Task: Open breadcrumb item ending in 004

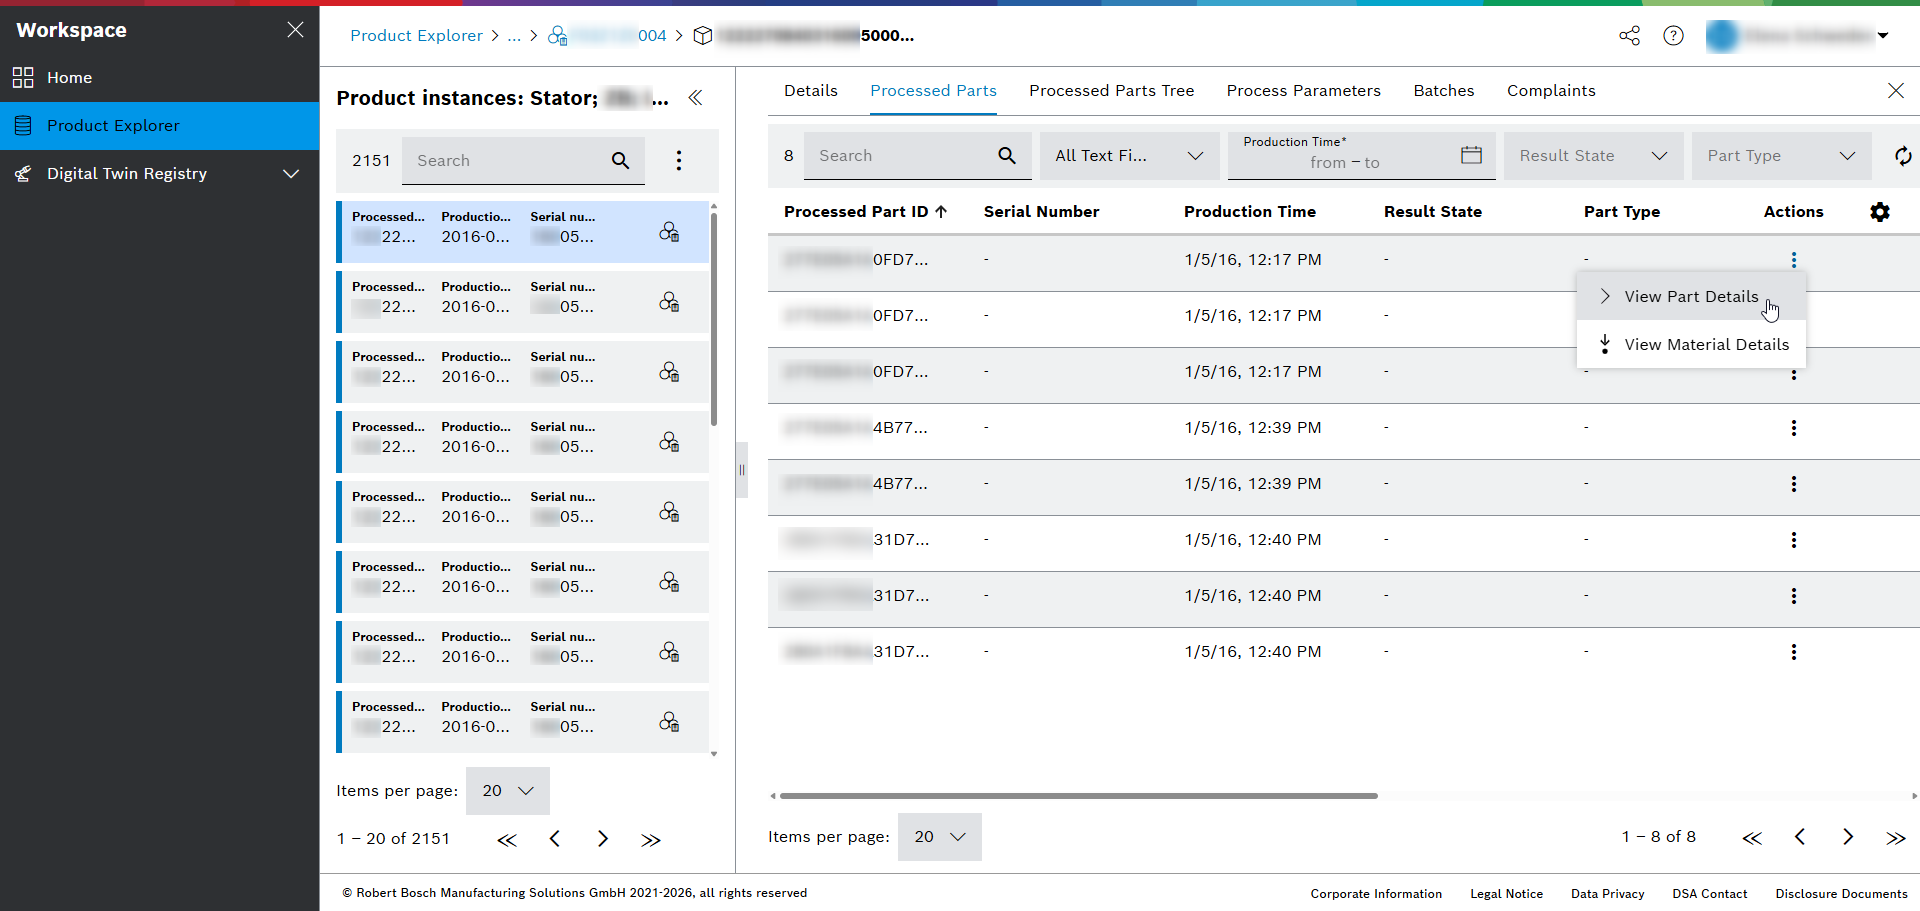Action: pyautogui.click(x=607, y=36)
